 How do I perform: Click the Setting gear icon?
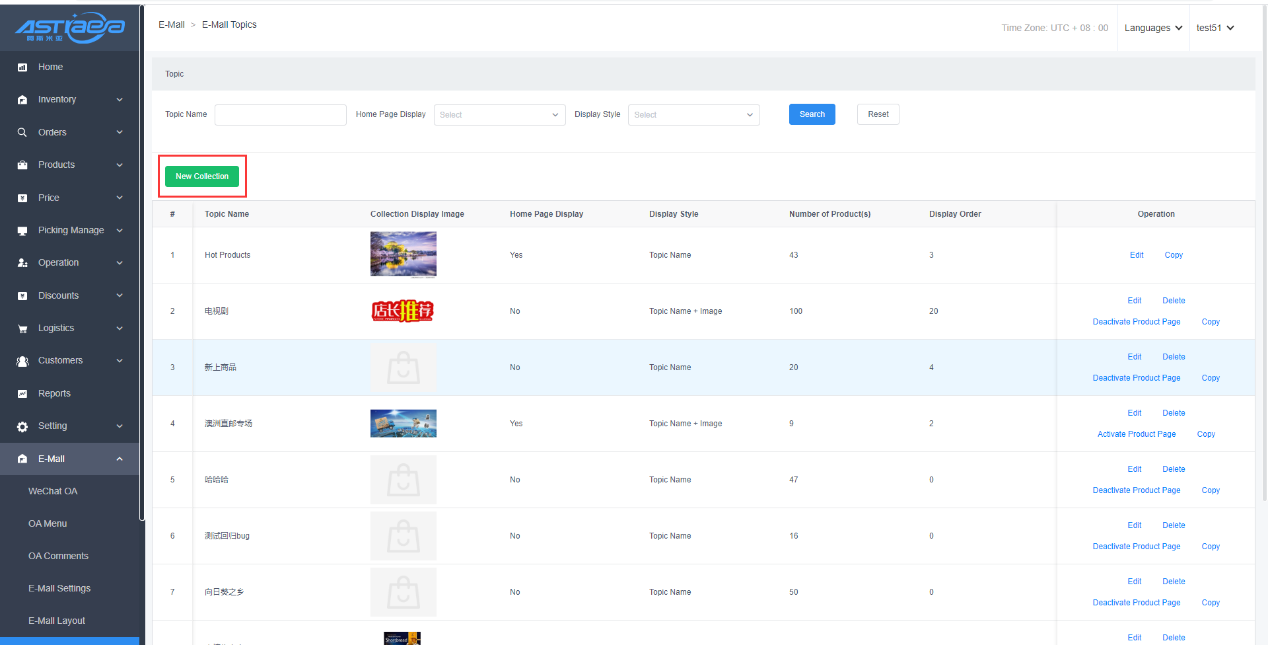[x=23, y=426]
